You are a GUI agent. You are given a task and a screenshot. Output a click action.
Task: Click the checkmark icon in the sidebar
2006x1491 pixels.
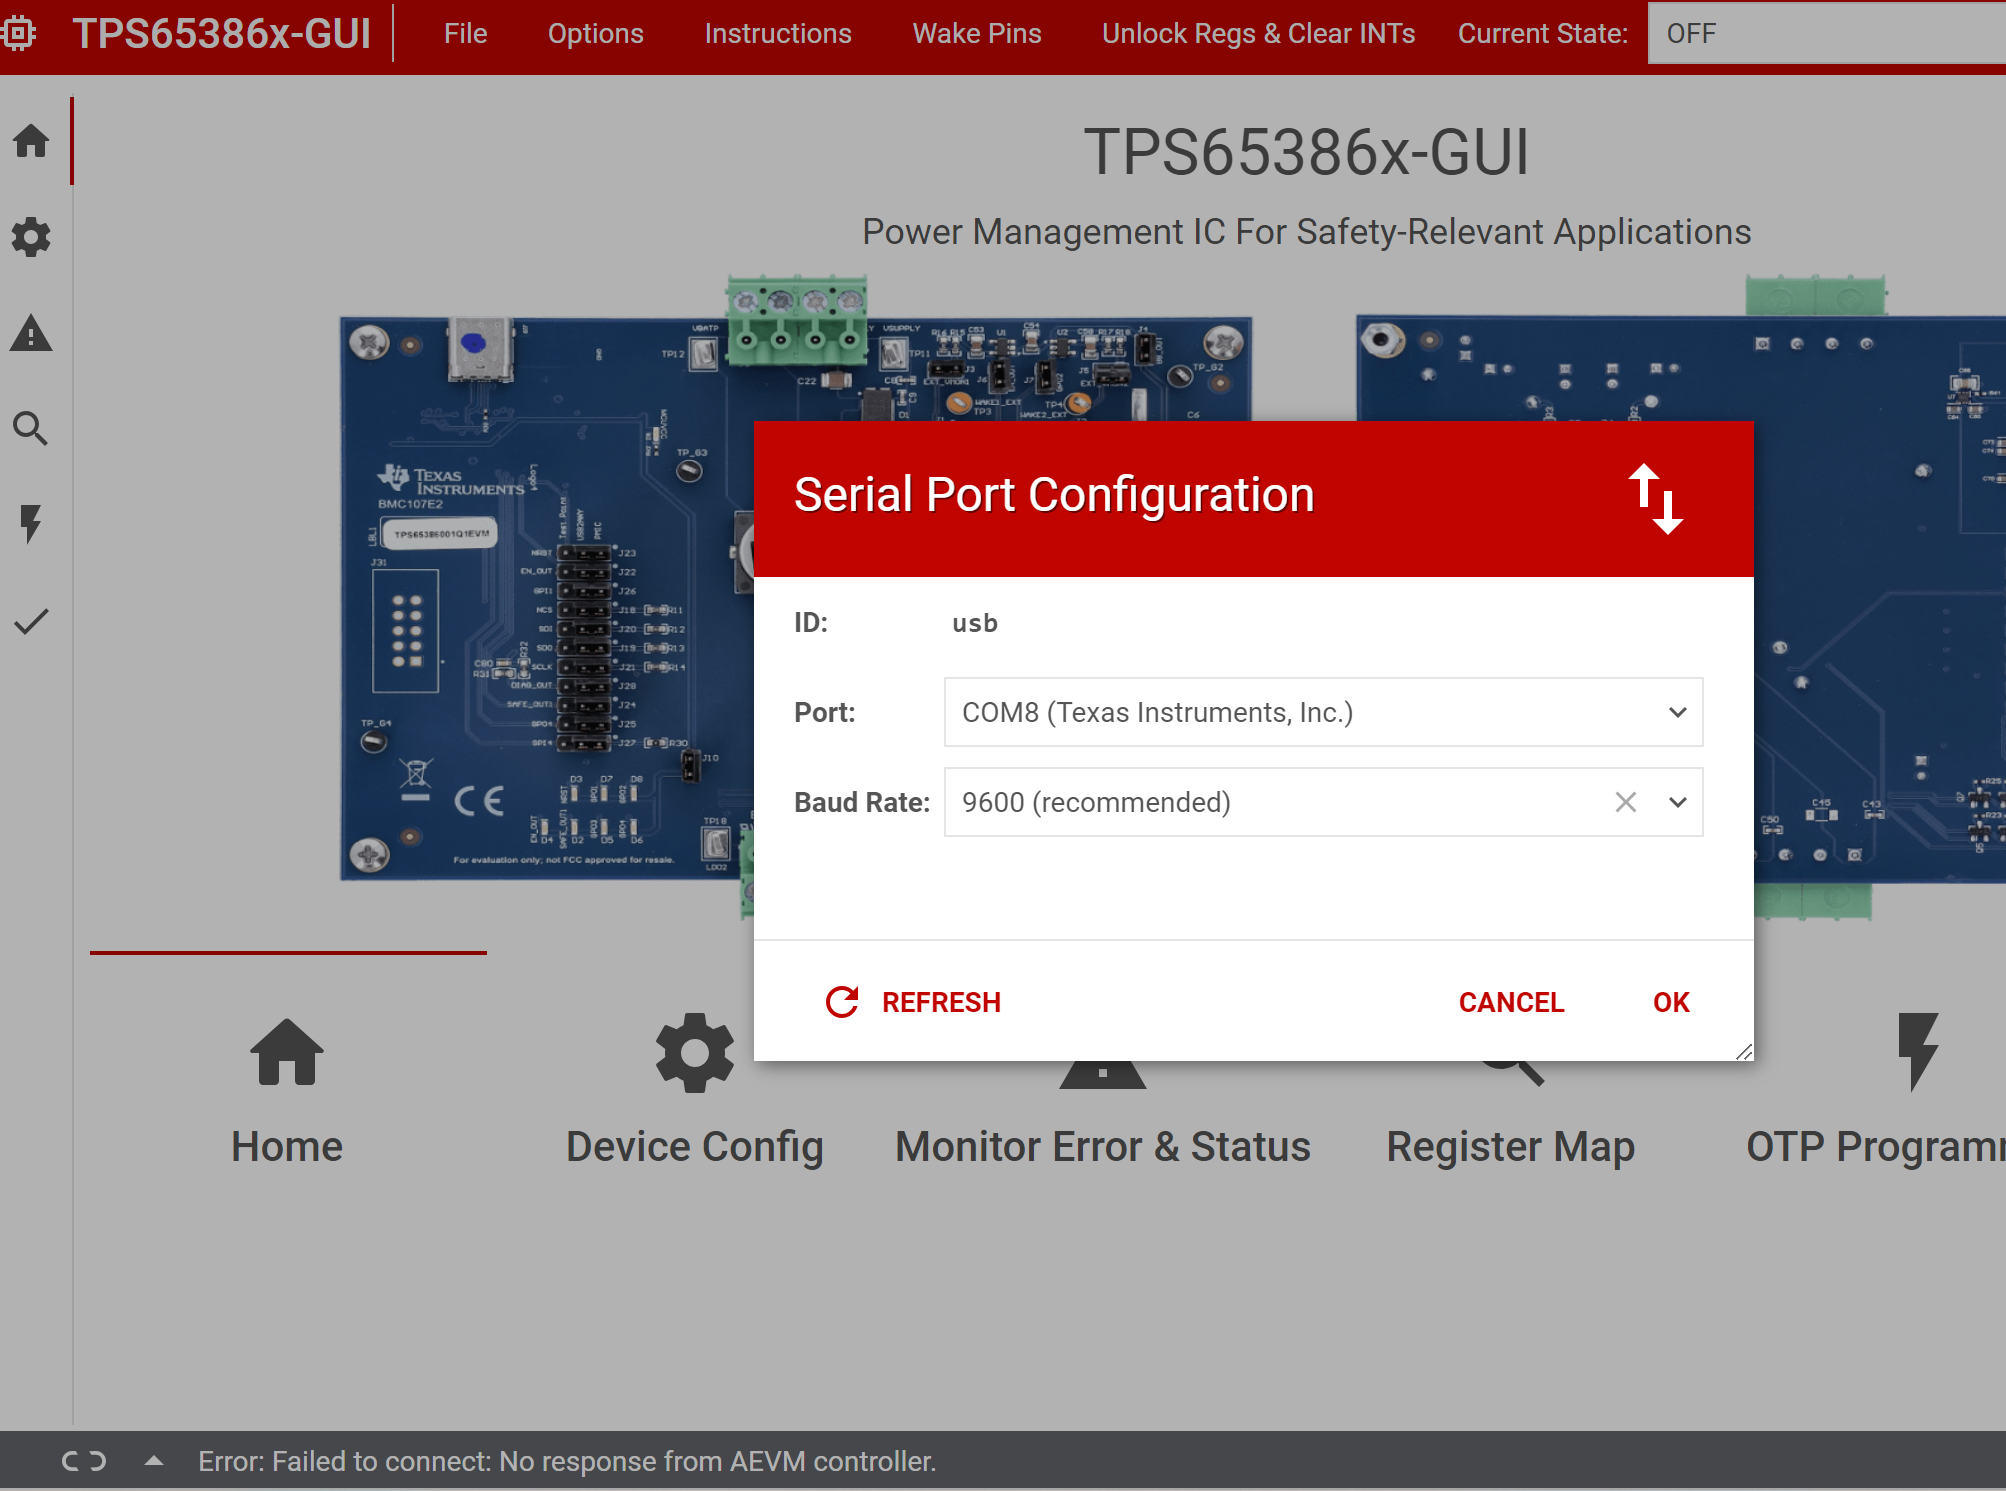pyautogui.click(x=31, y=621)
